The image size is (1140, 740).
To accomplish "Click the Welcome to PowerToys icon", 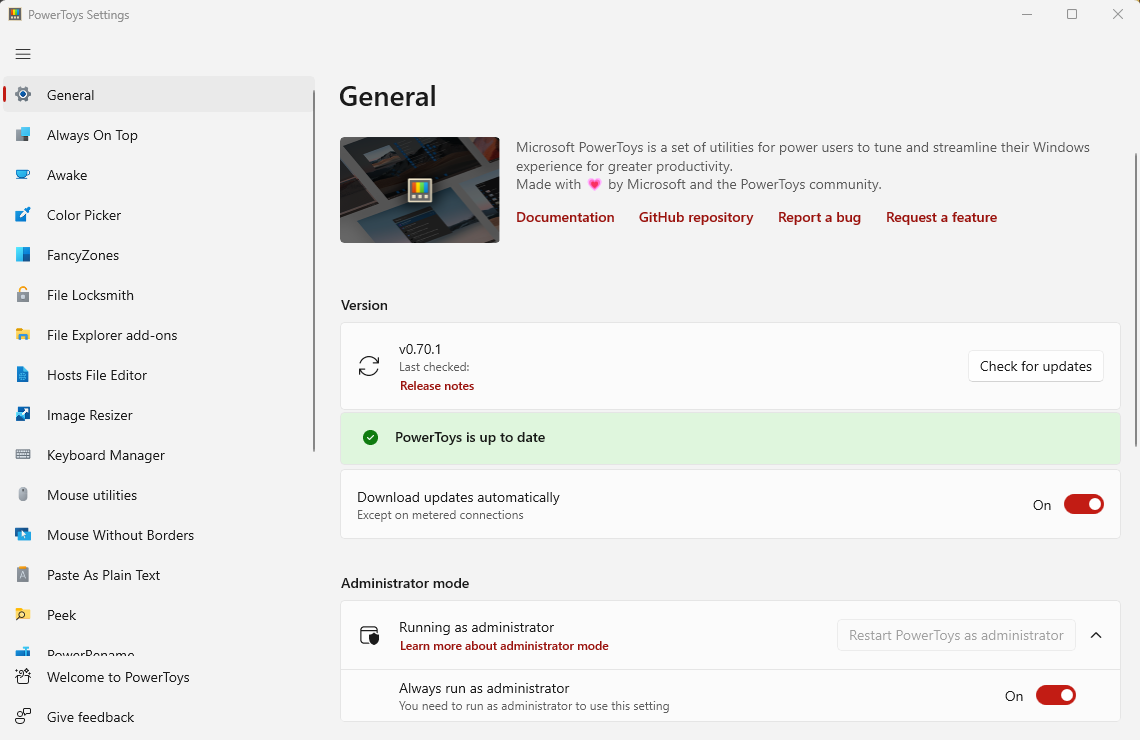I will [x=23, y=677].
